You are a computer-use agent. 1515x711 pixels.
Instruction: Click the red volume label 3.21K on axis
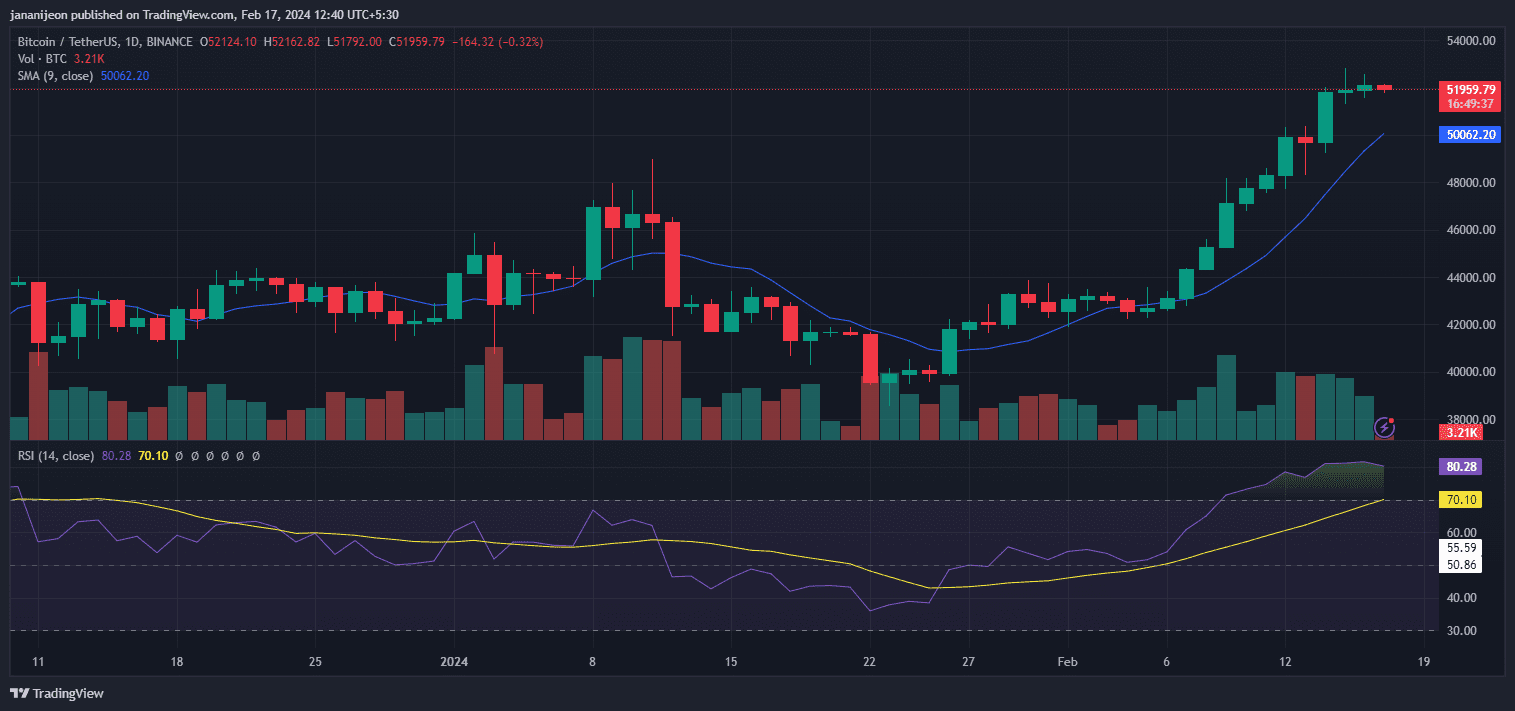pos(1462,432)
